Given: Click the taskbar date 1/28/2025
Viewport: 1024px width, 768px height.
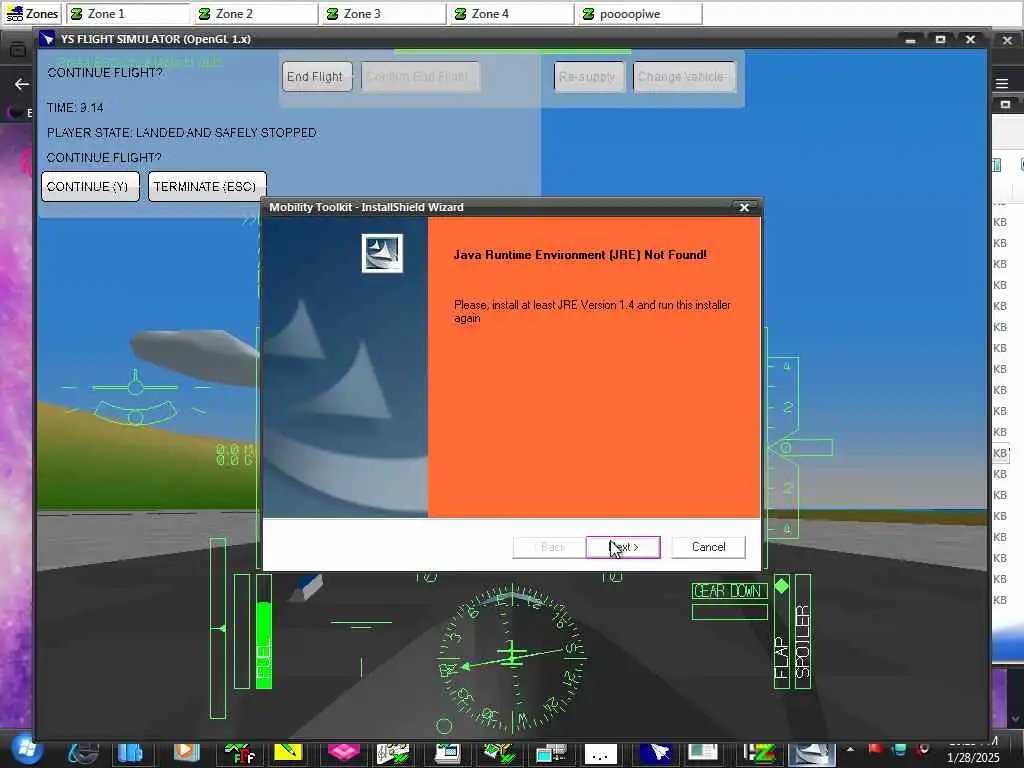Looking at the screenshot, I should click(x=973, y=758).
